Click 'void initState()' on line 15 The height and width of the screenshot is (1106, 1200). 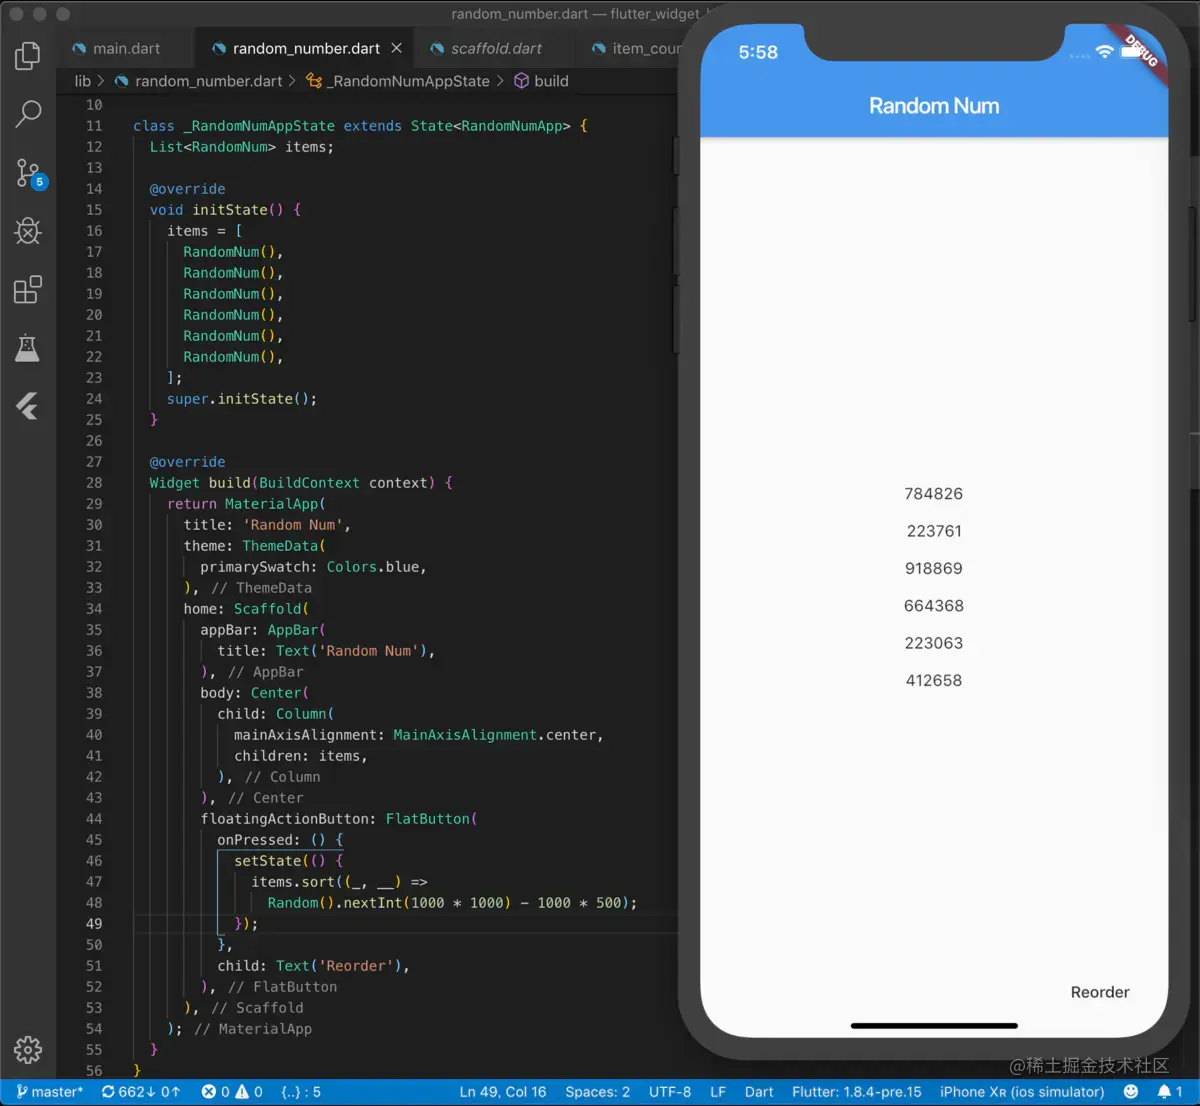point(225,210)
